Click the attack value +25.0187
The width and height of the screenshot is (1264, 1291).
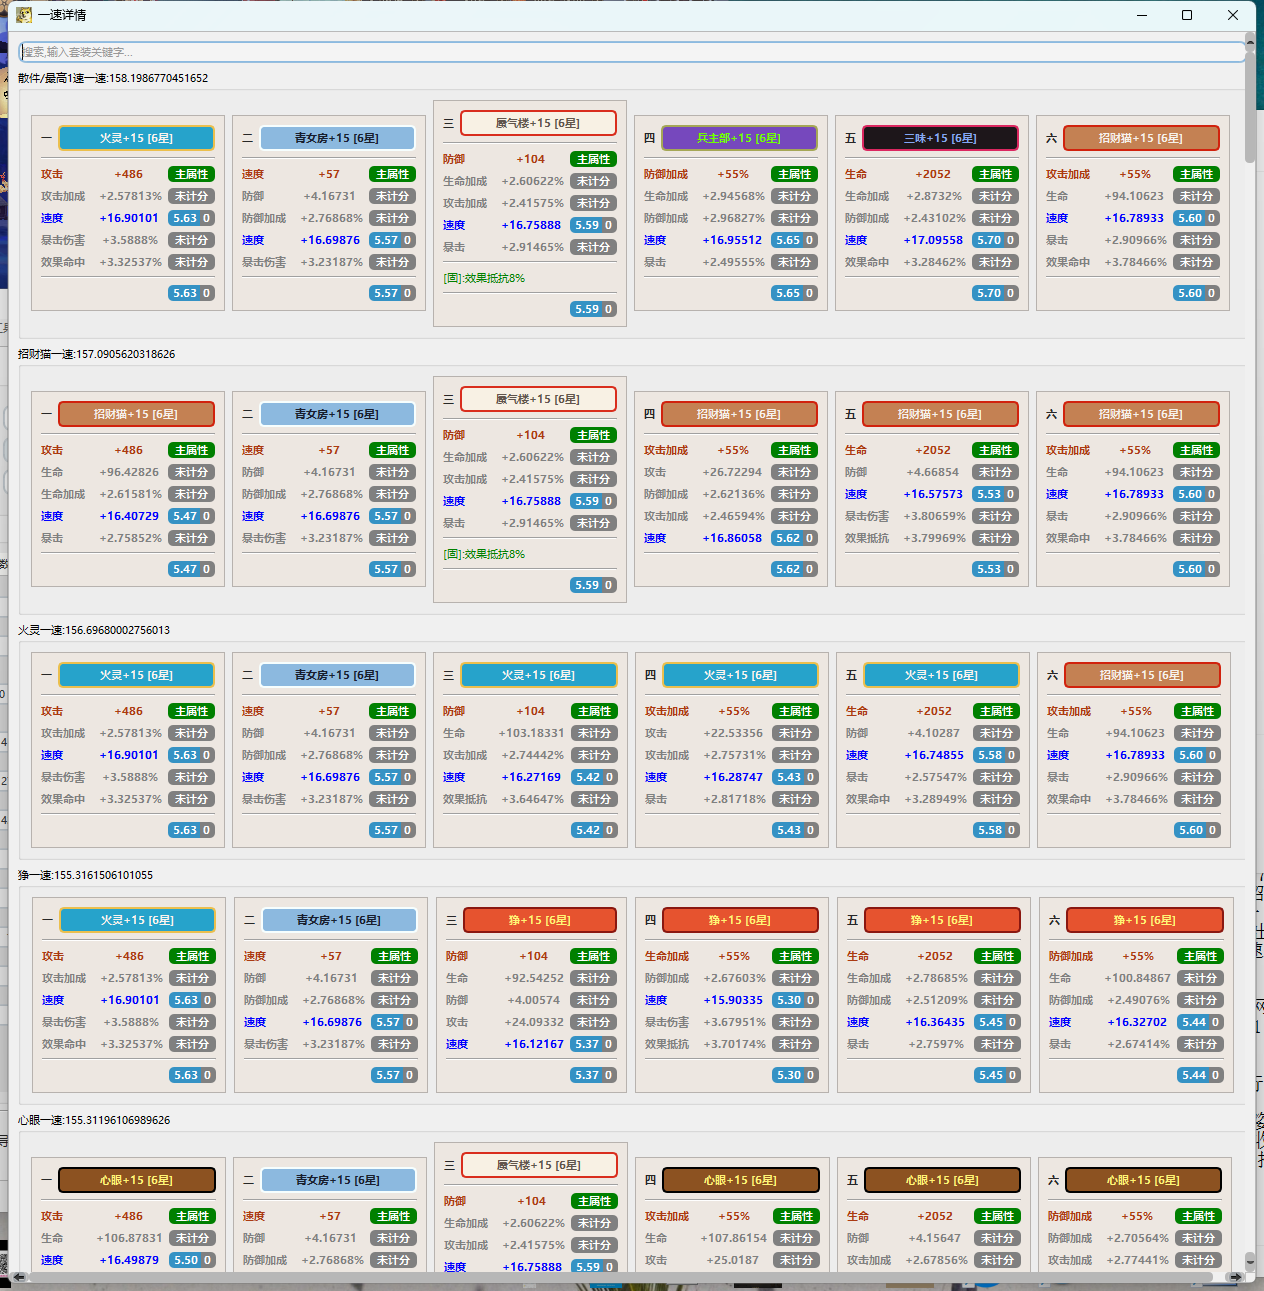[x=733, y=1260]
